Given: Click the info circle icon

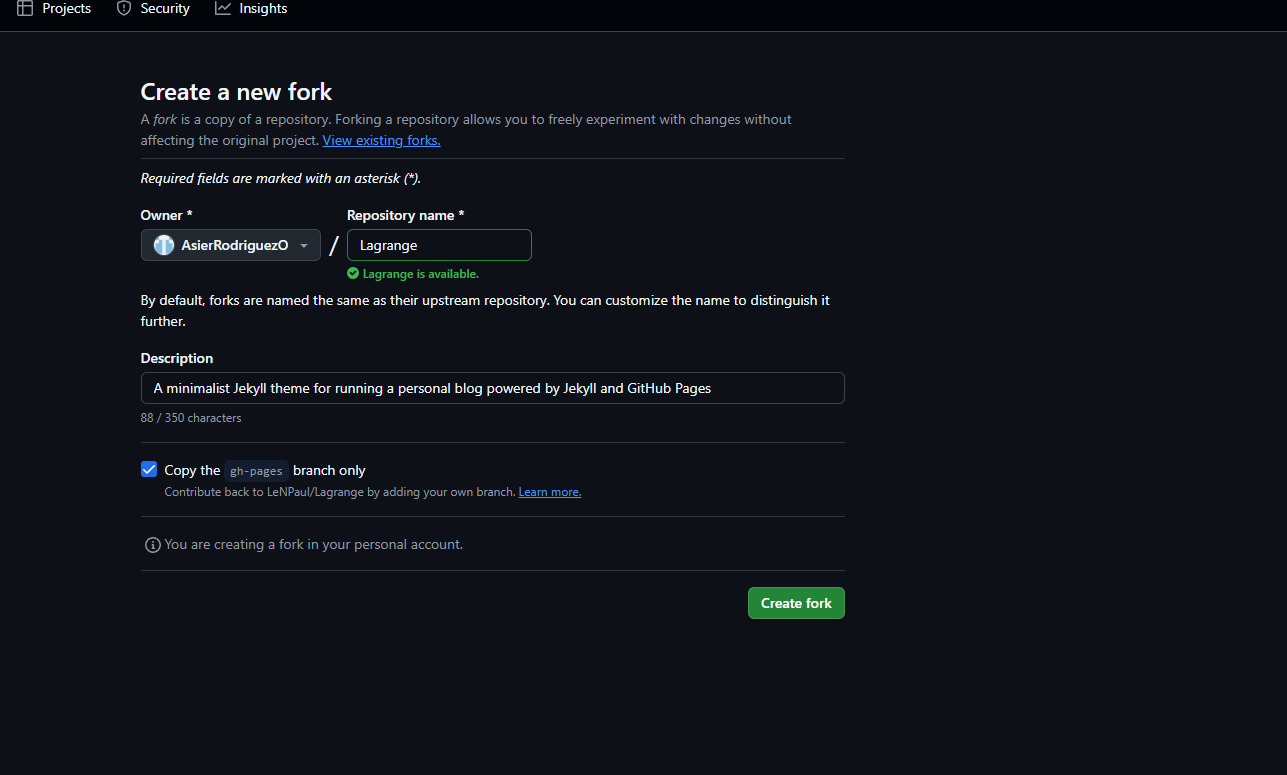Looking at the screenshot, I should (x=153, y=545).
